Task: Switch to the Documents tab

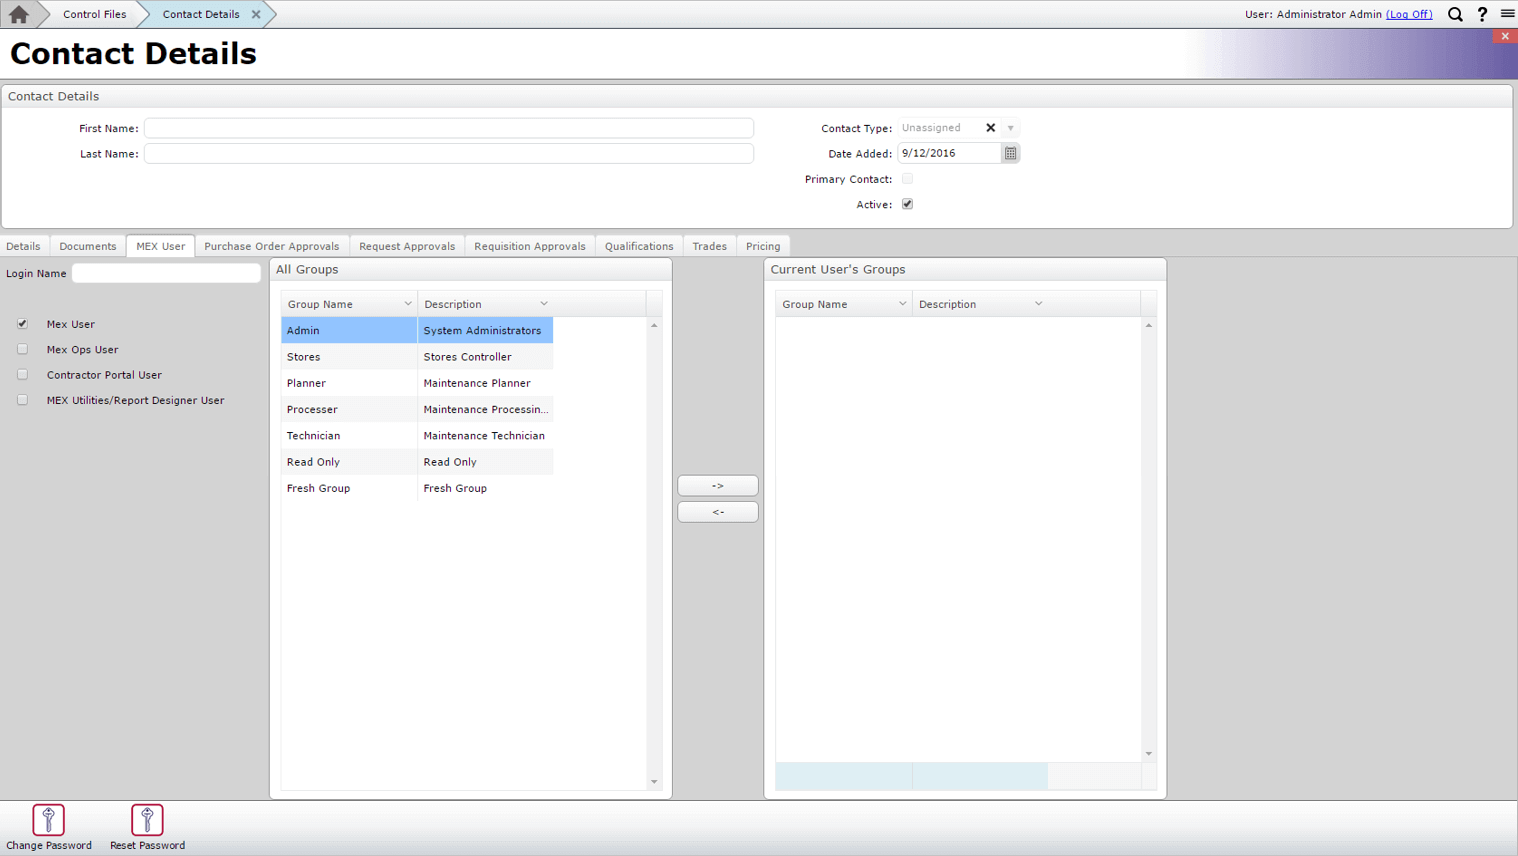Action: 88,246
